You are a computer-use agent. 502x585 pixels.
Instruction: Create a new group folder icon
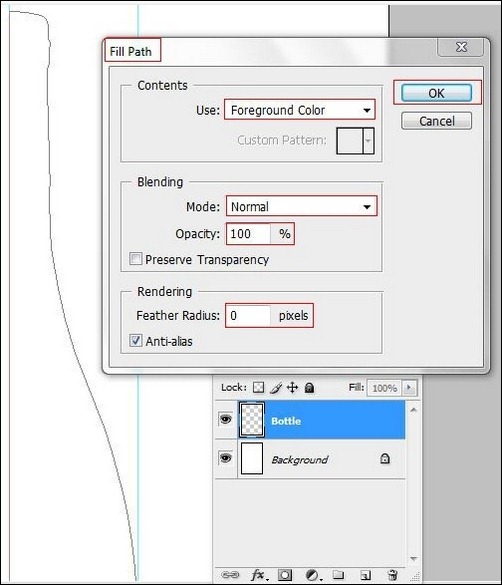pos(339,574)
